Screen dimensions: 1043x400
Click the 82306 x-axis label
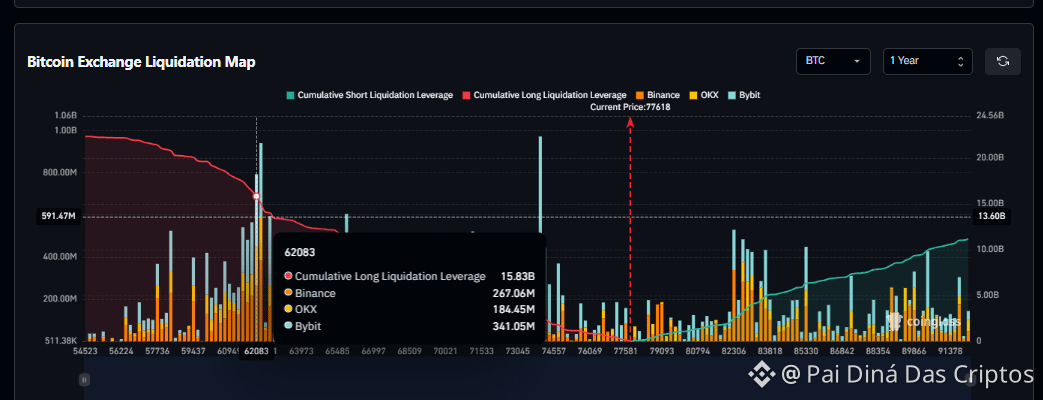pyautogui.click(x=733, y=351)
